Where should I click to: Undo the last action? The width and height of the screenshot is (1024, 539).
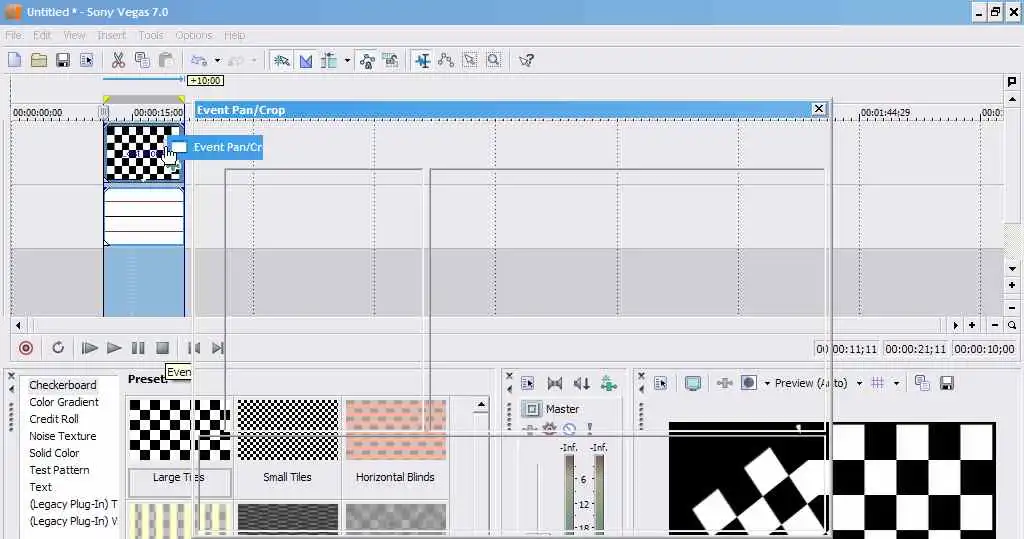point(199,61)
